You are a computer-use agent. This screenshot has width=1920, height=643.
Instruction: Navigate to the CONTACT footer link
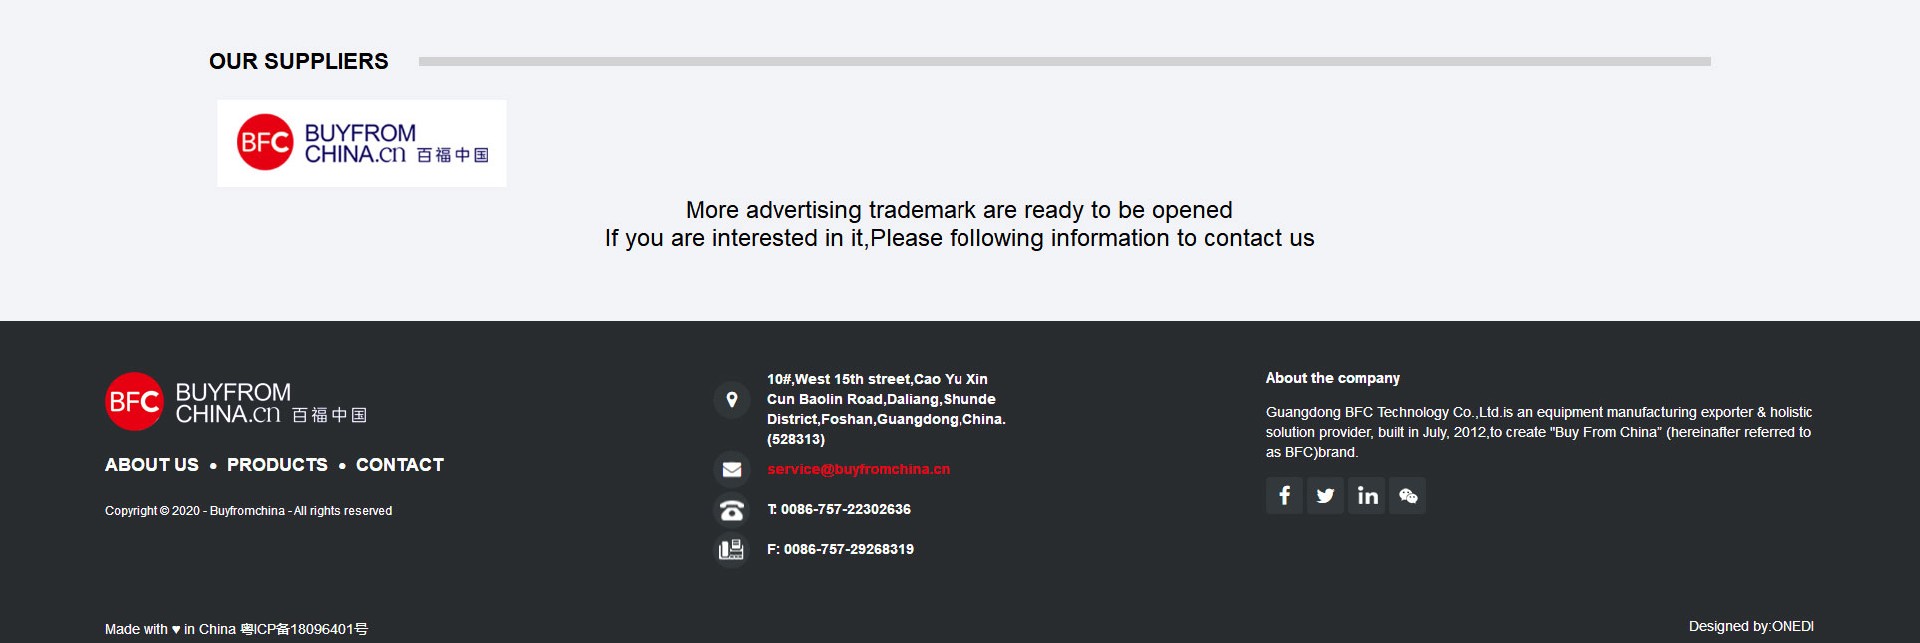(400, 465)
